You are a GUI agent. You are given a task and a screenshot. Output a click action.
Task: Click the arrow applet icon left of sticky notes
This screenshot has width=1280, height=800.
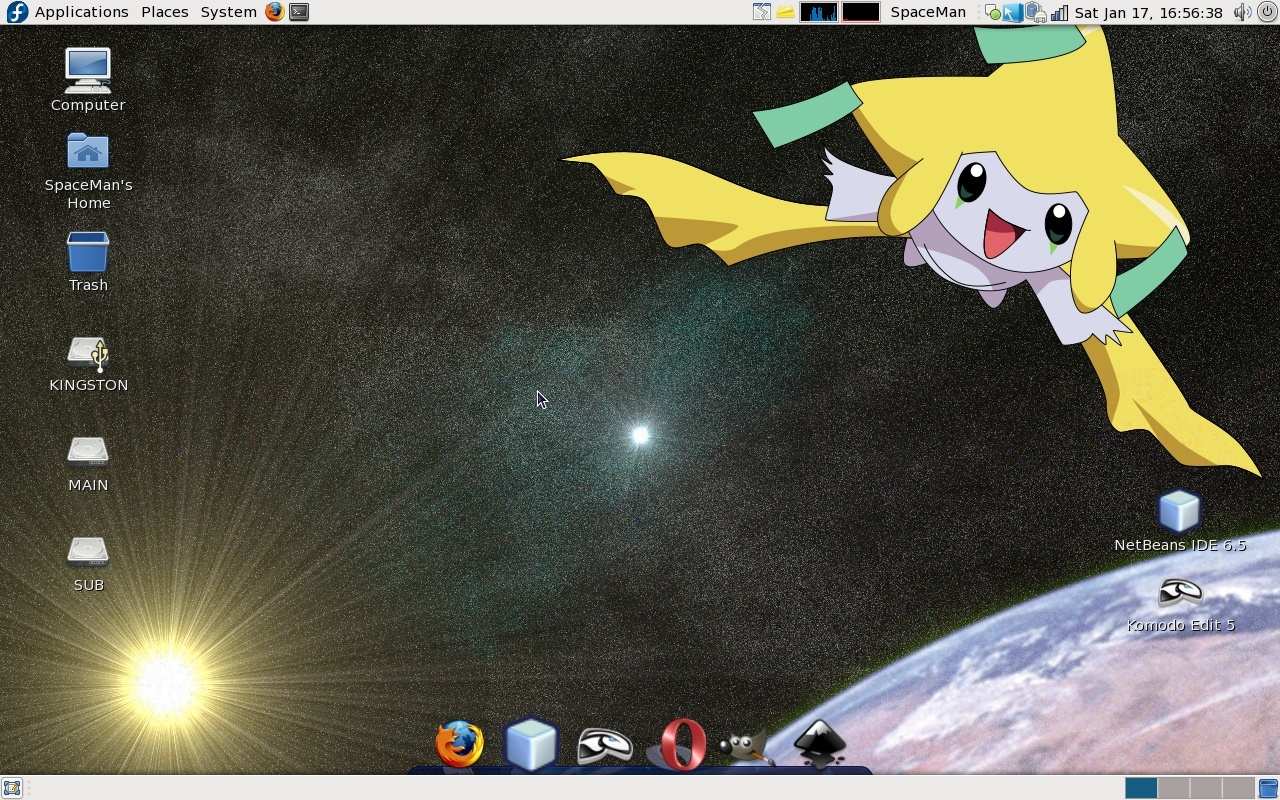tap(762, 12)
